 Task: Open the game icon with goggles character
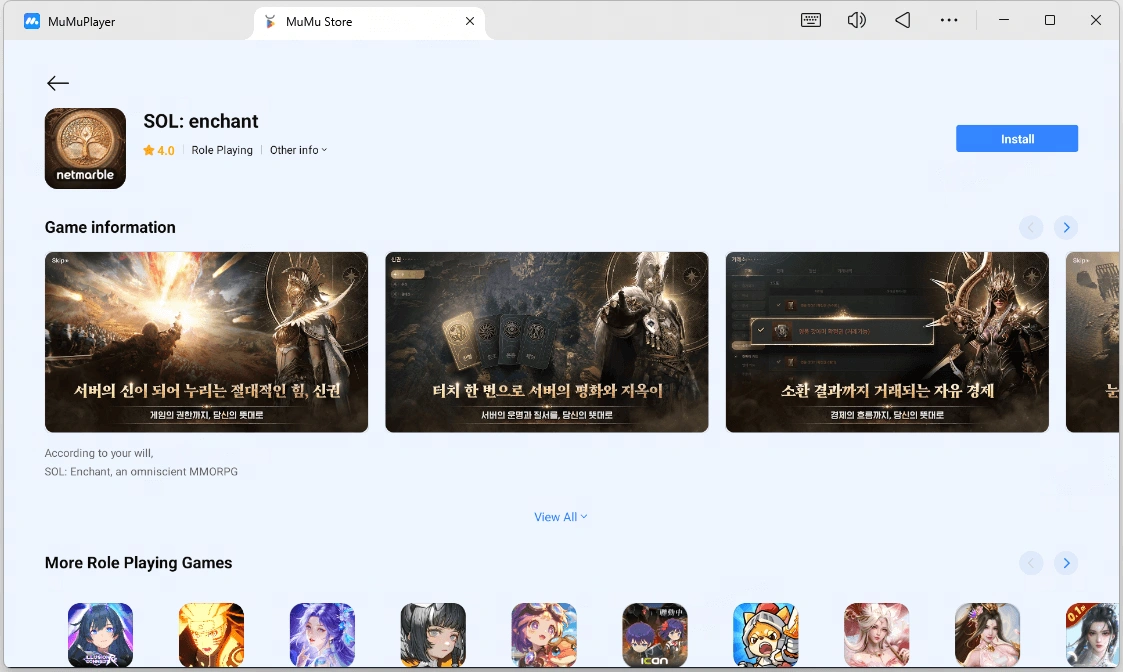point(544,635)
